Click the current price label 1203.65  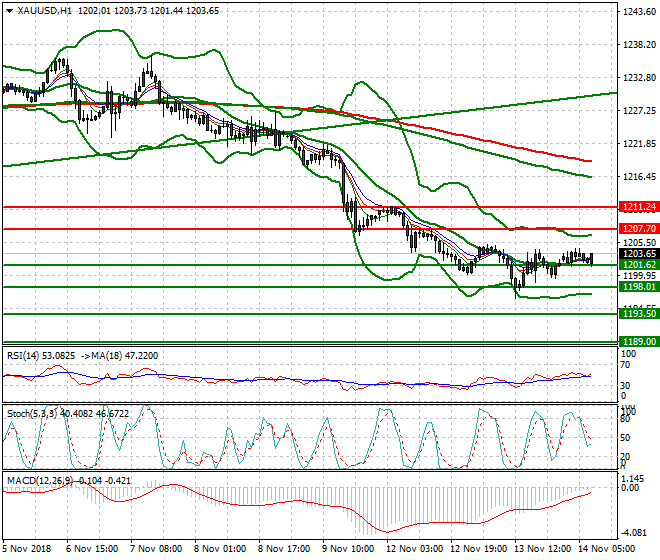point(639,253)
